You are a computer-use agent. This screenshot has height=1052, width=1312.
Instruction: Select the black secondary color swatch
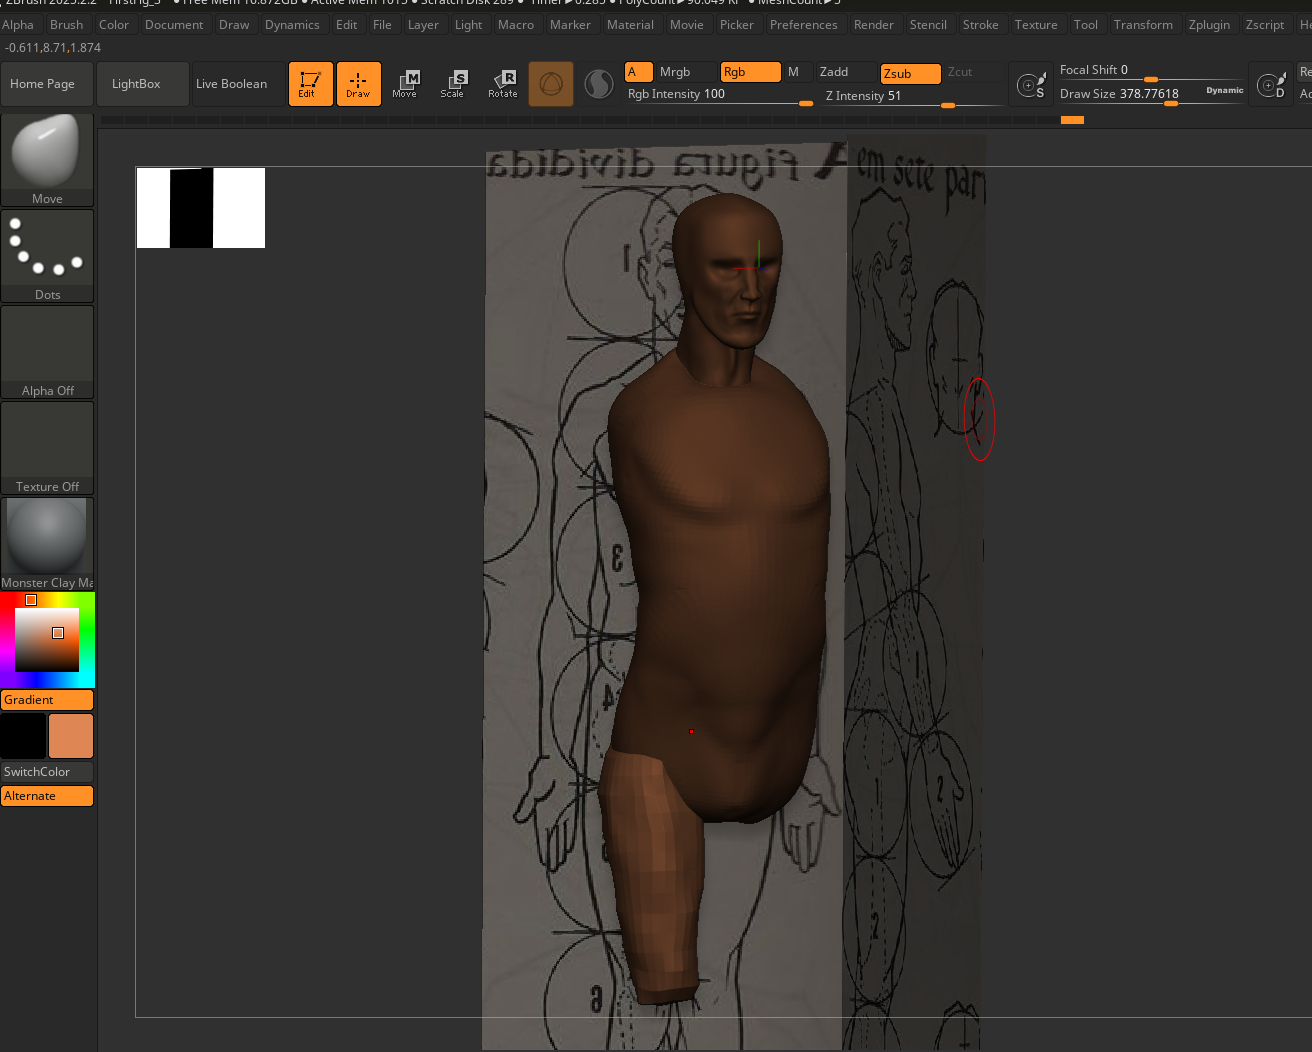tap(23, 736)
